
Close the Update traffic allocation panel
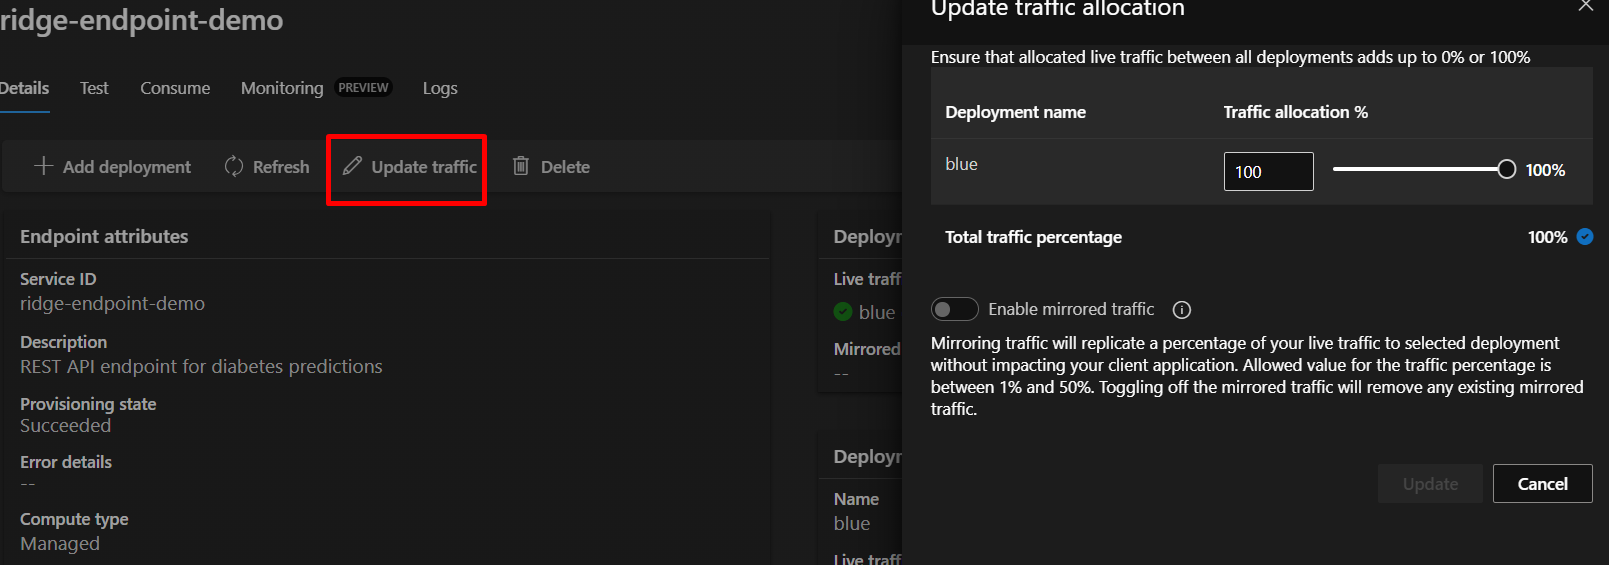[1586, 6]
